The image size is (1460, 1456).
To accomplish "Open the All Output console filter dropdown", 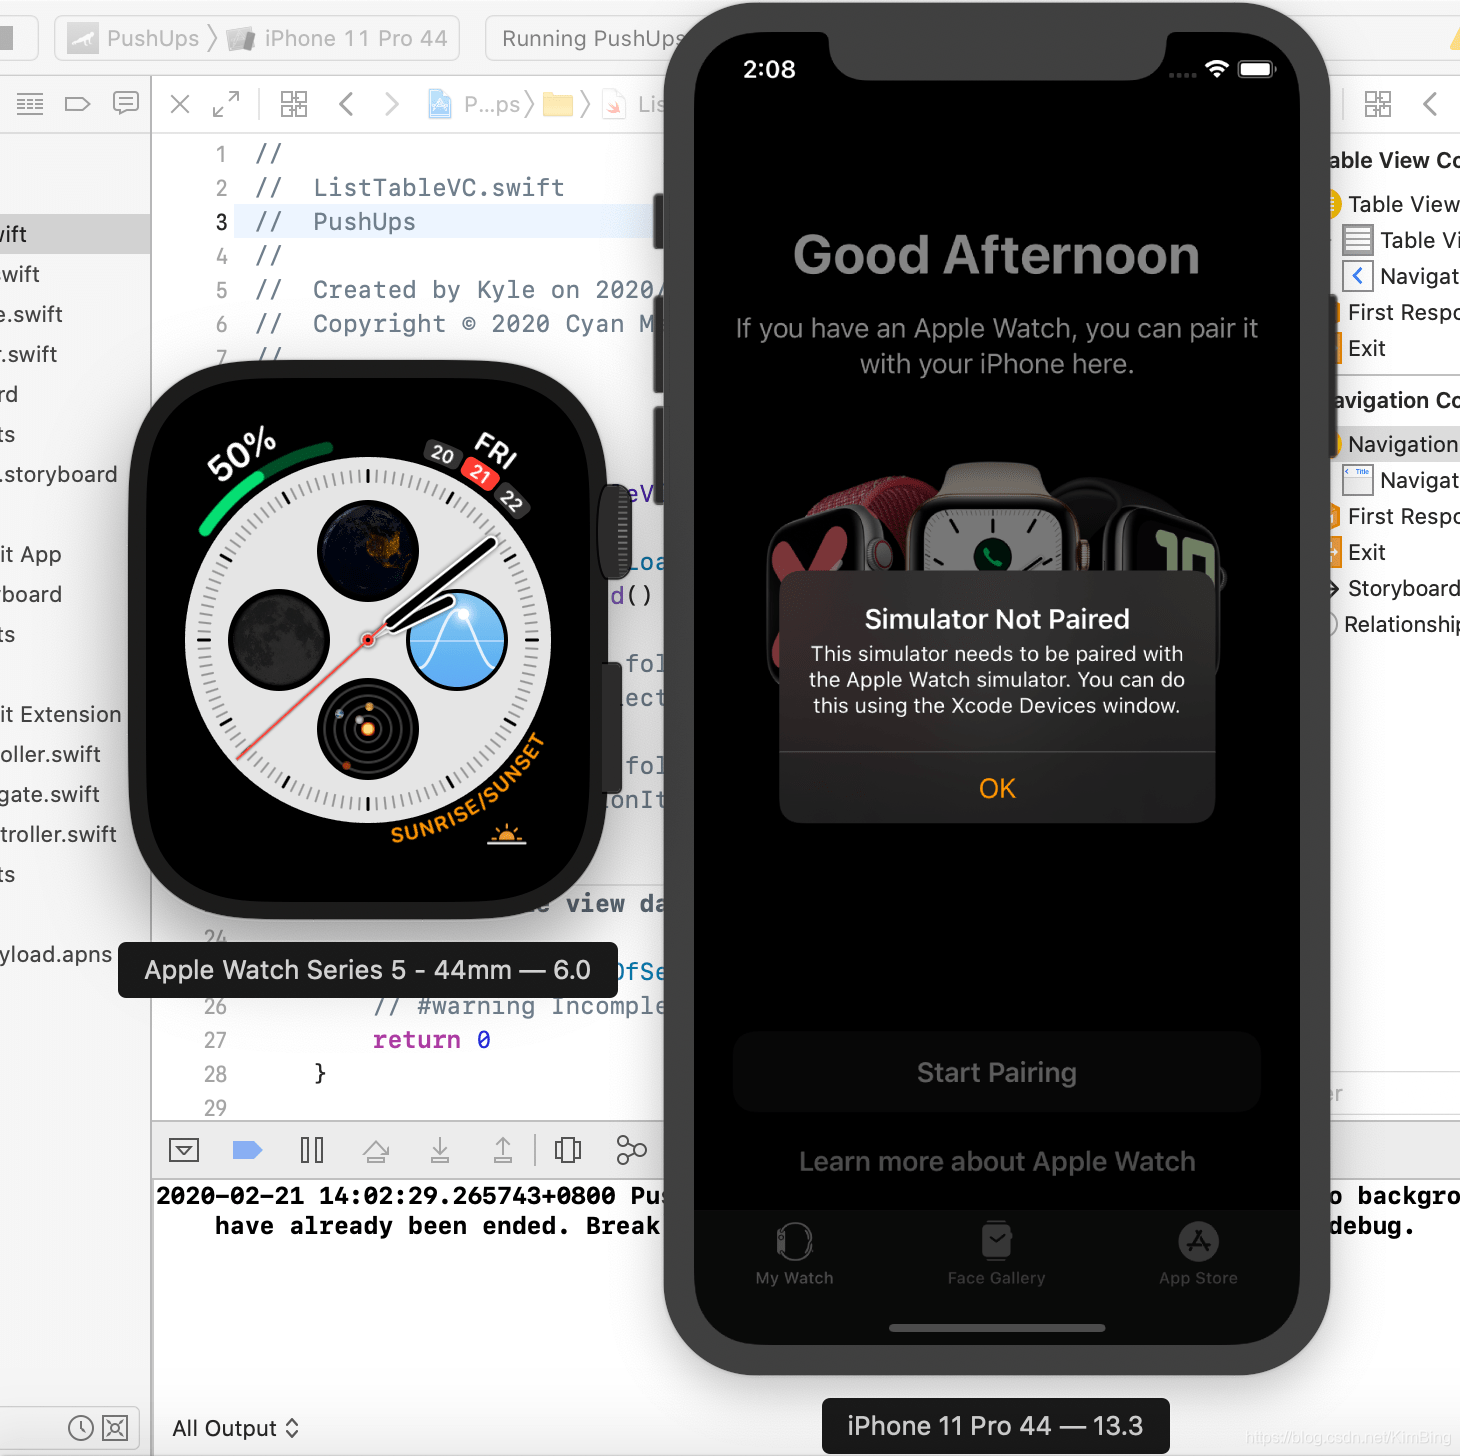I will pos(236,1428).
